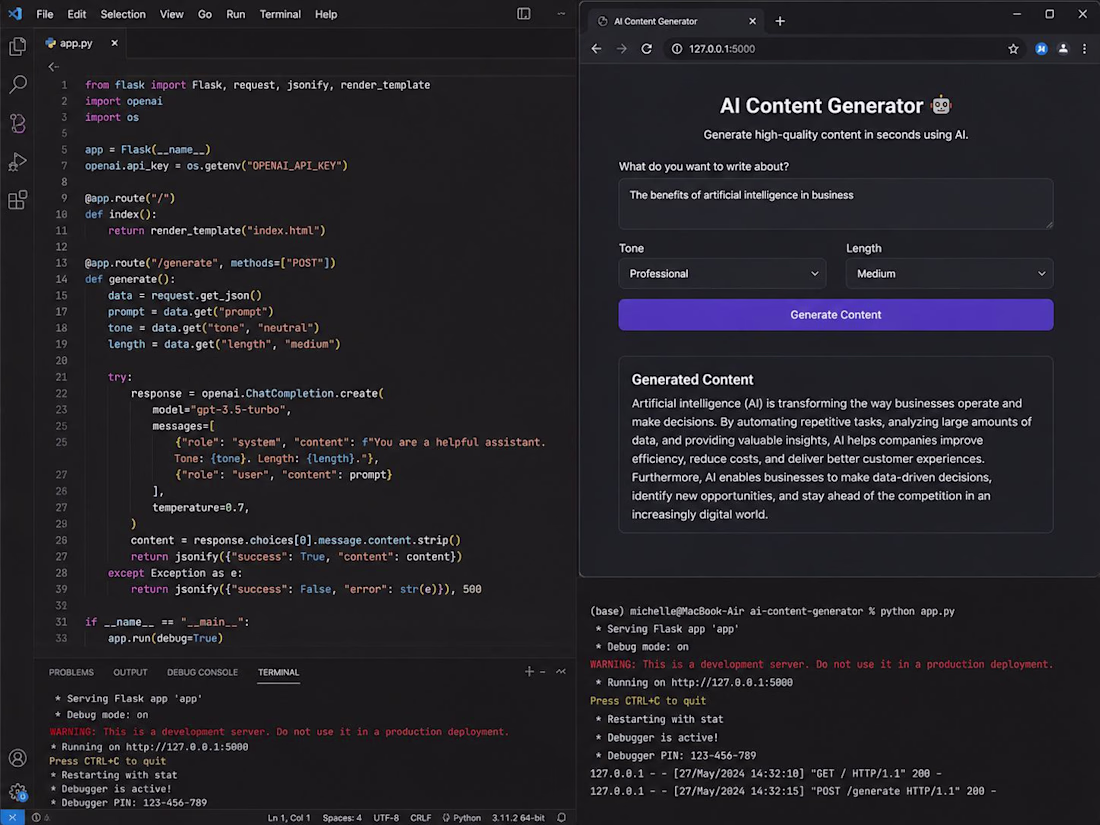Click the remote window status bar icon
This screenshot has height=825, width=1100.
click(x=12, y=817)
